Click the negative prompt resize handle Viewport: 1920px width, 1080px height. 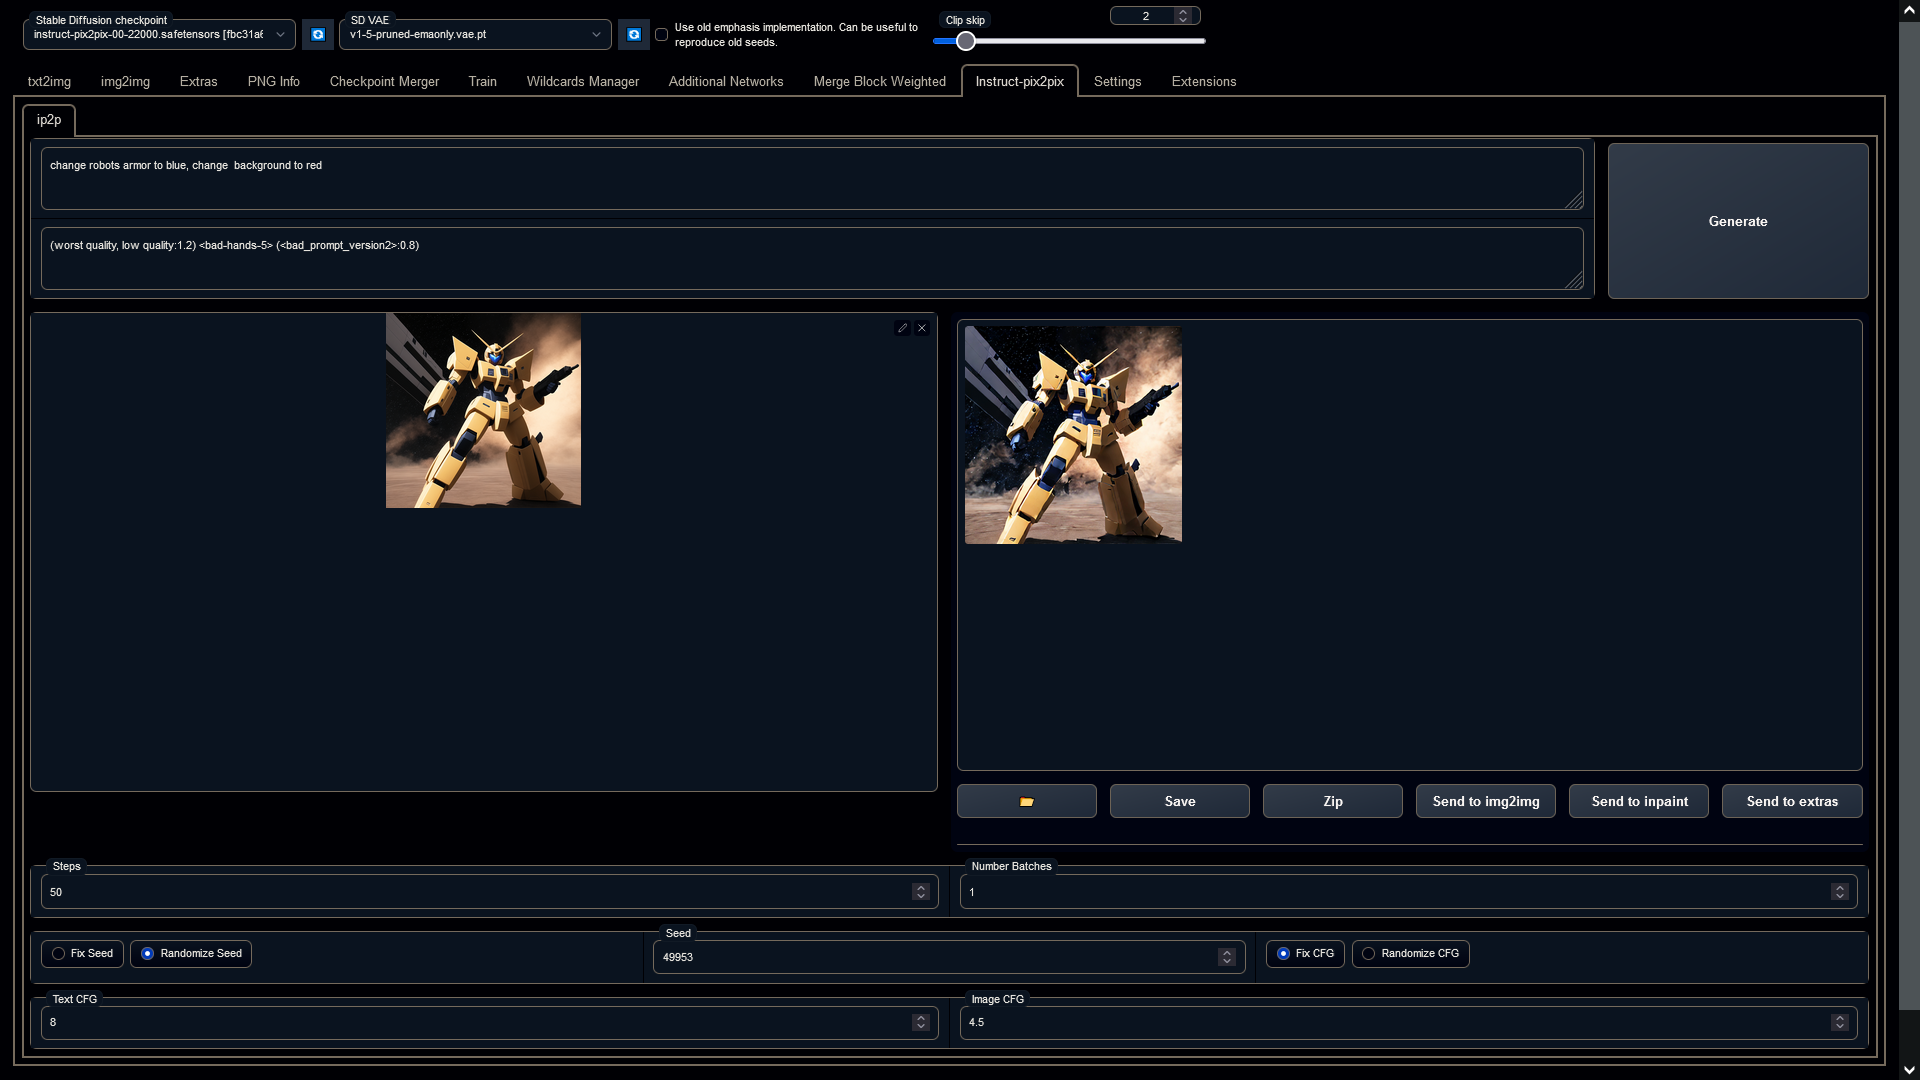(x=1574, y=281)
